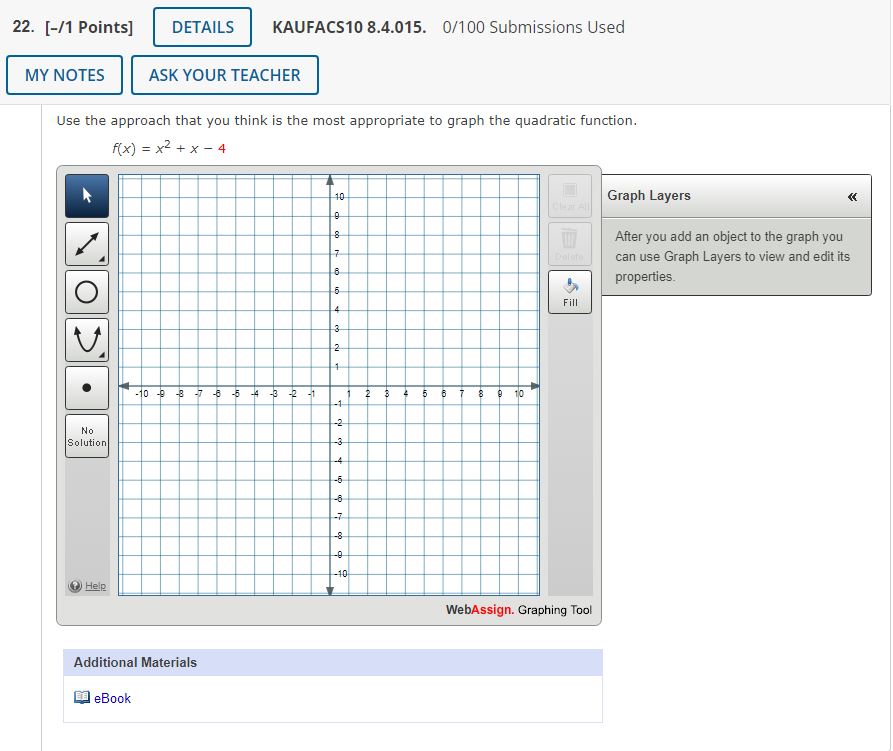Select the line drawing tool
Screen dimensions: 893x751
pyautogui.click(x=87, y=243)
